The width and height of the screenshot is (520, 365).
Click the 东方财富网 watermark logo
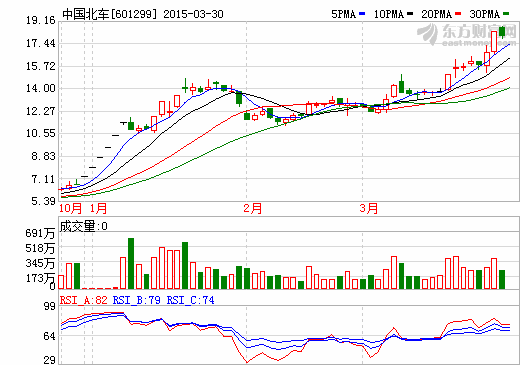tap(467, 34)
